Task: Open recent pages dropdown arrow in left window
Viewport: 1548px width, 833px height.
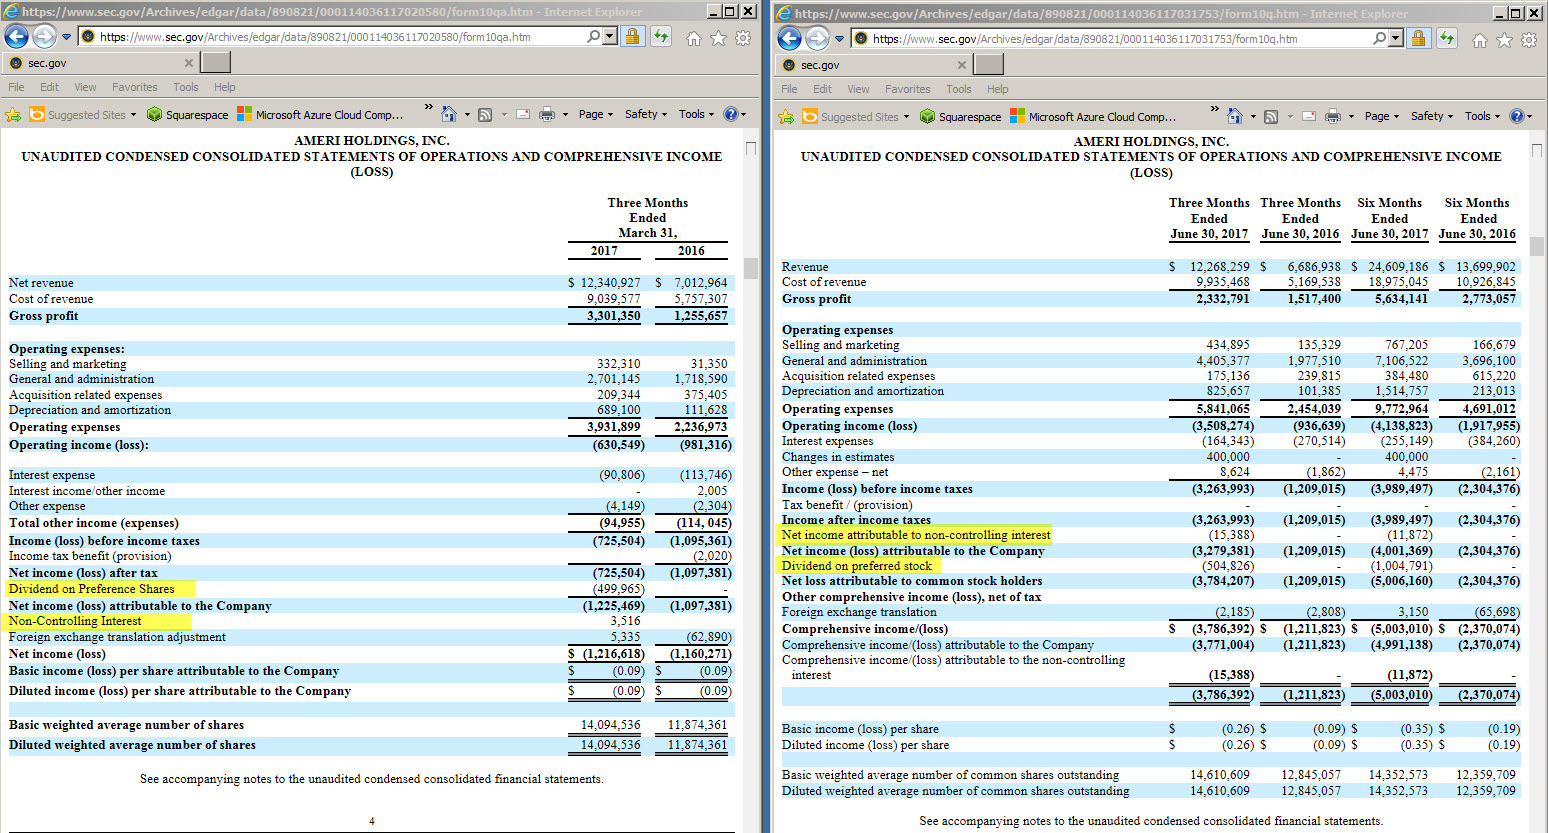Action: (66, 37)
